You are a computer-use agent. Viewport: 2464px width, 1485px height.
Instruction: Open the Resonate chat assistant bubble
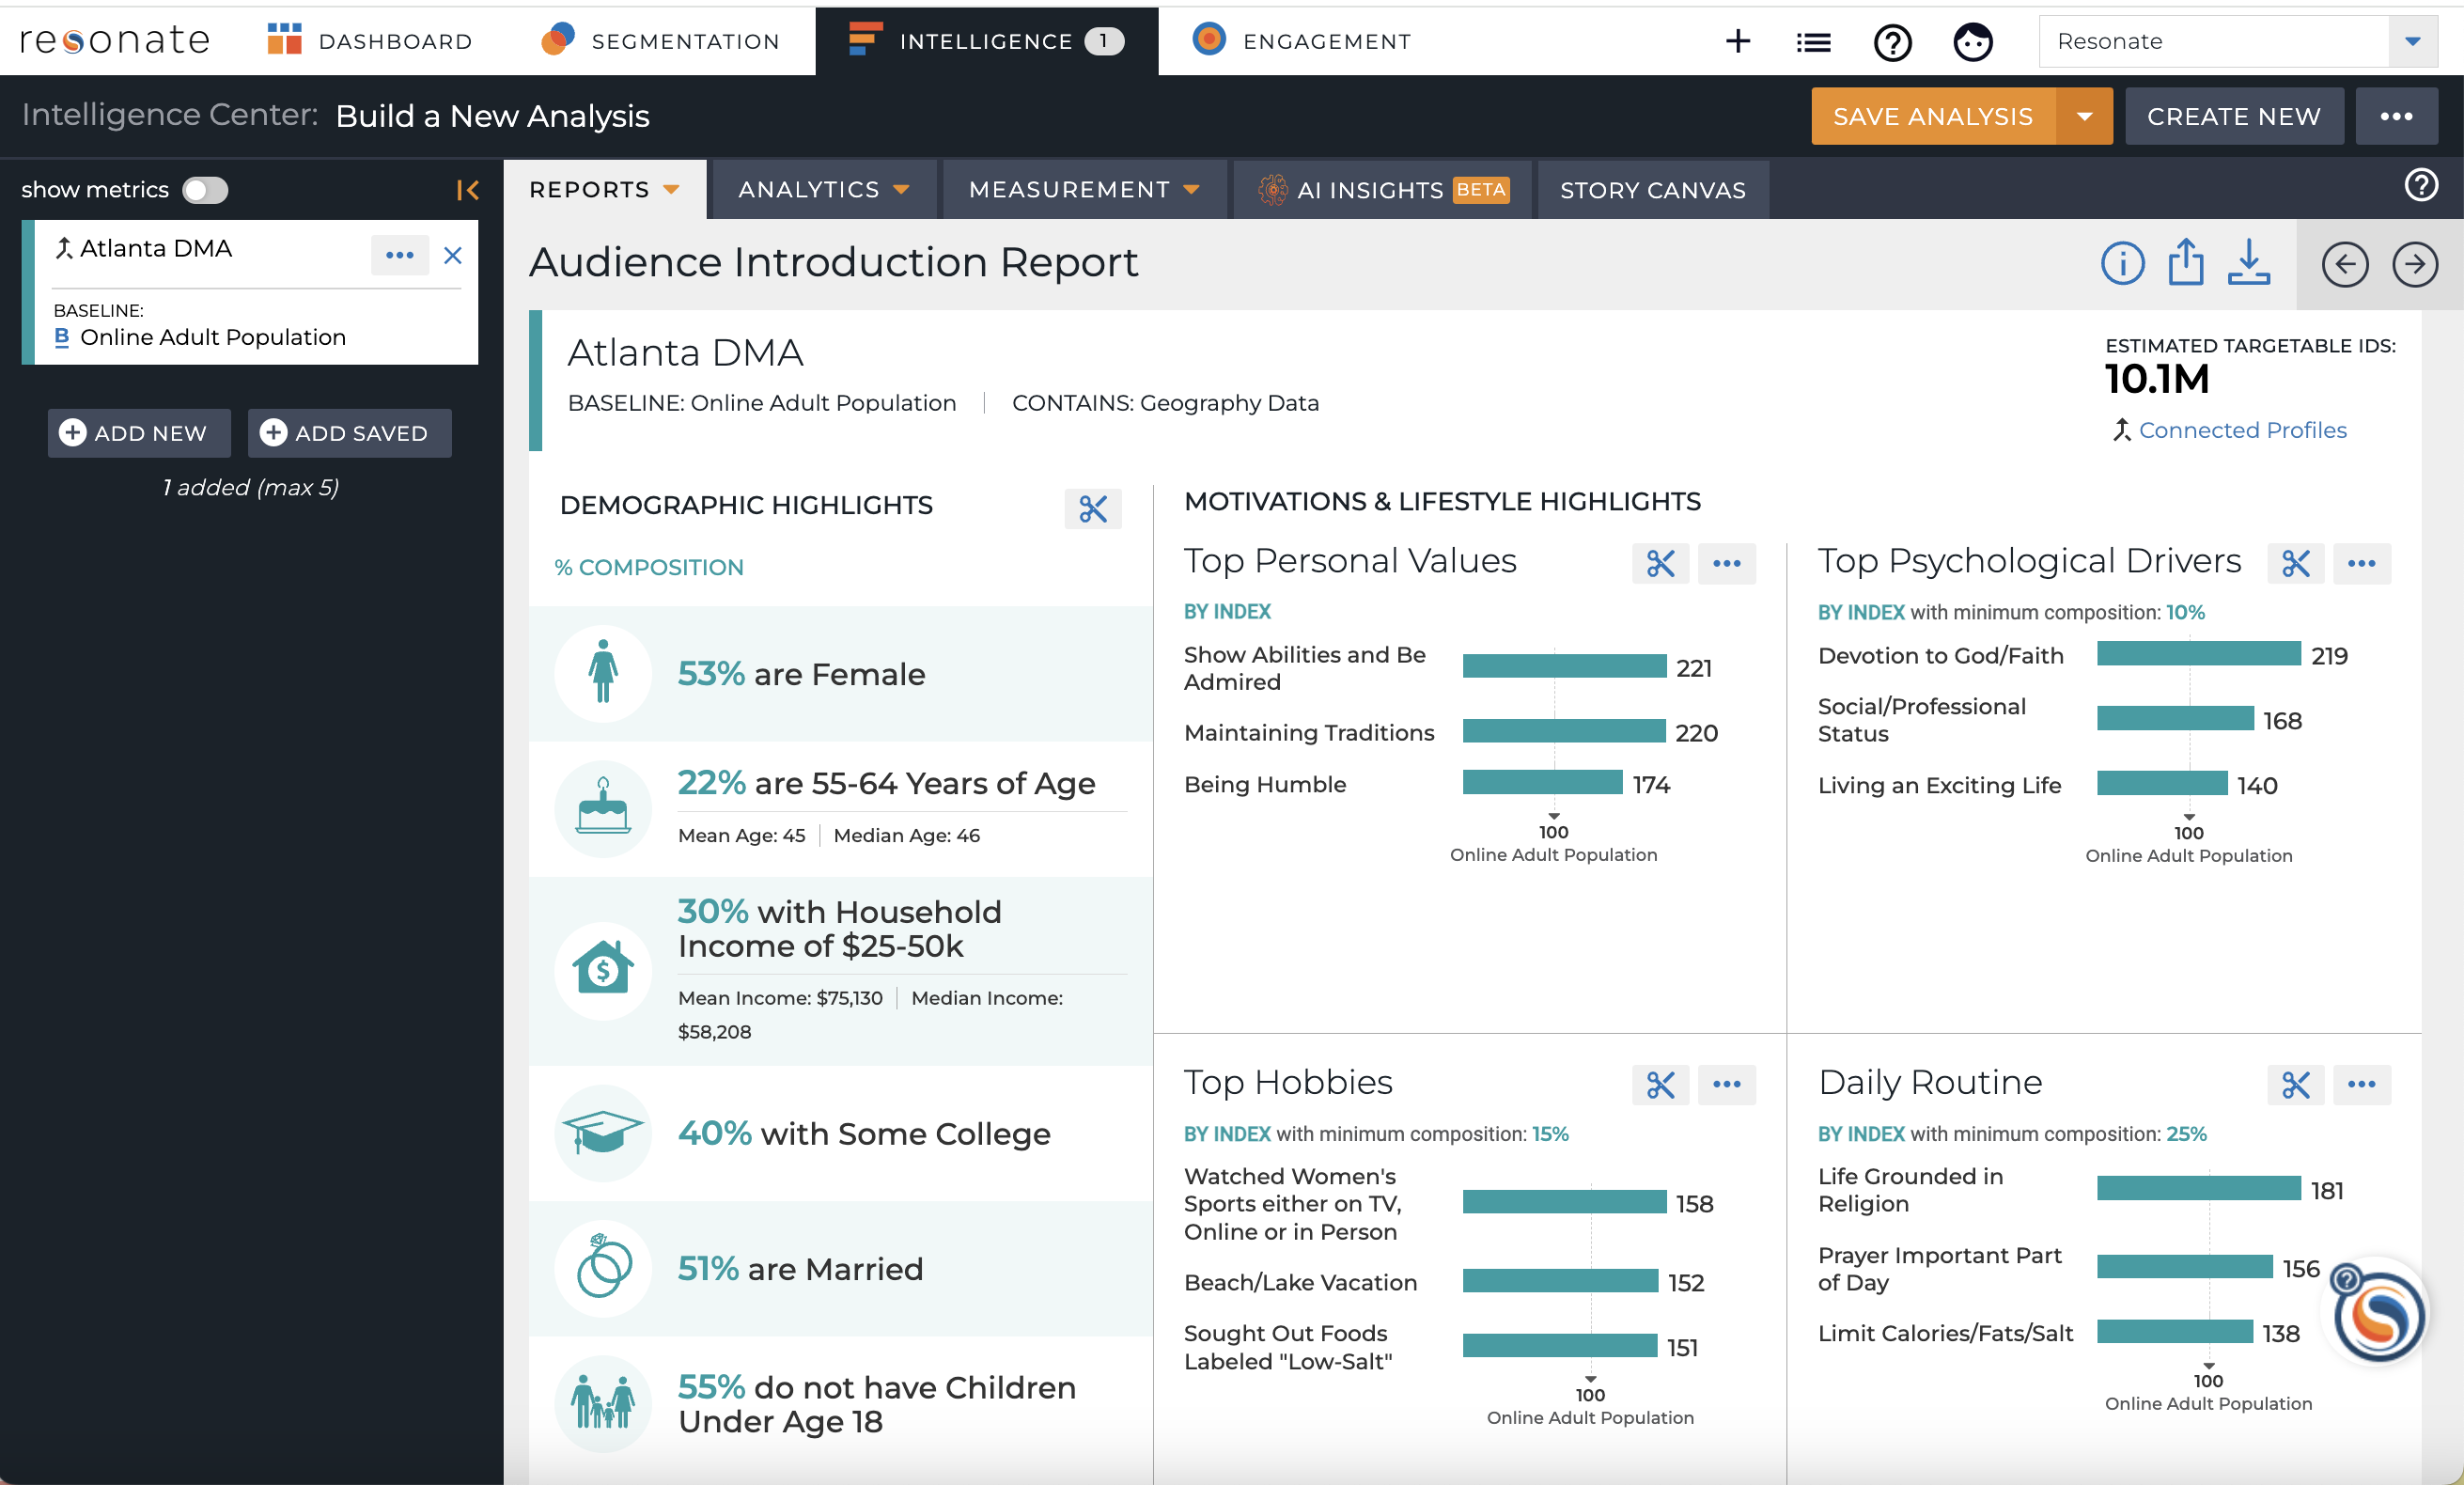click(2380, 1314)
